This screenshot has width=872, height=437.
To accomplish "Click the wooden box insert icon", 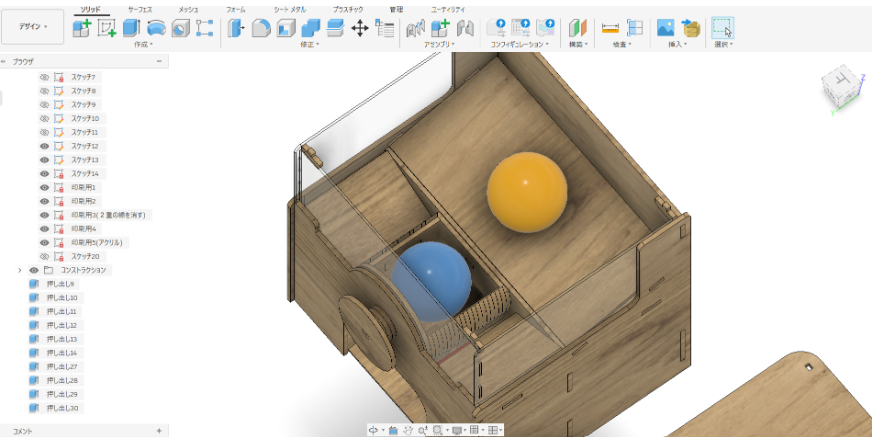I will 691,28.
